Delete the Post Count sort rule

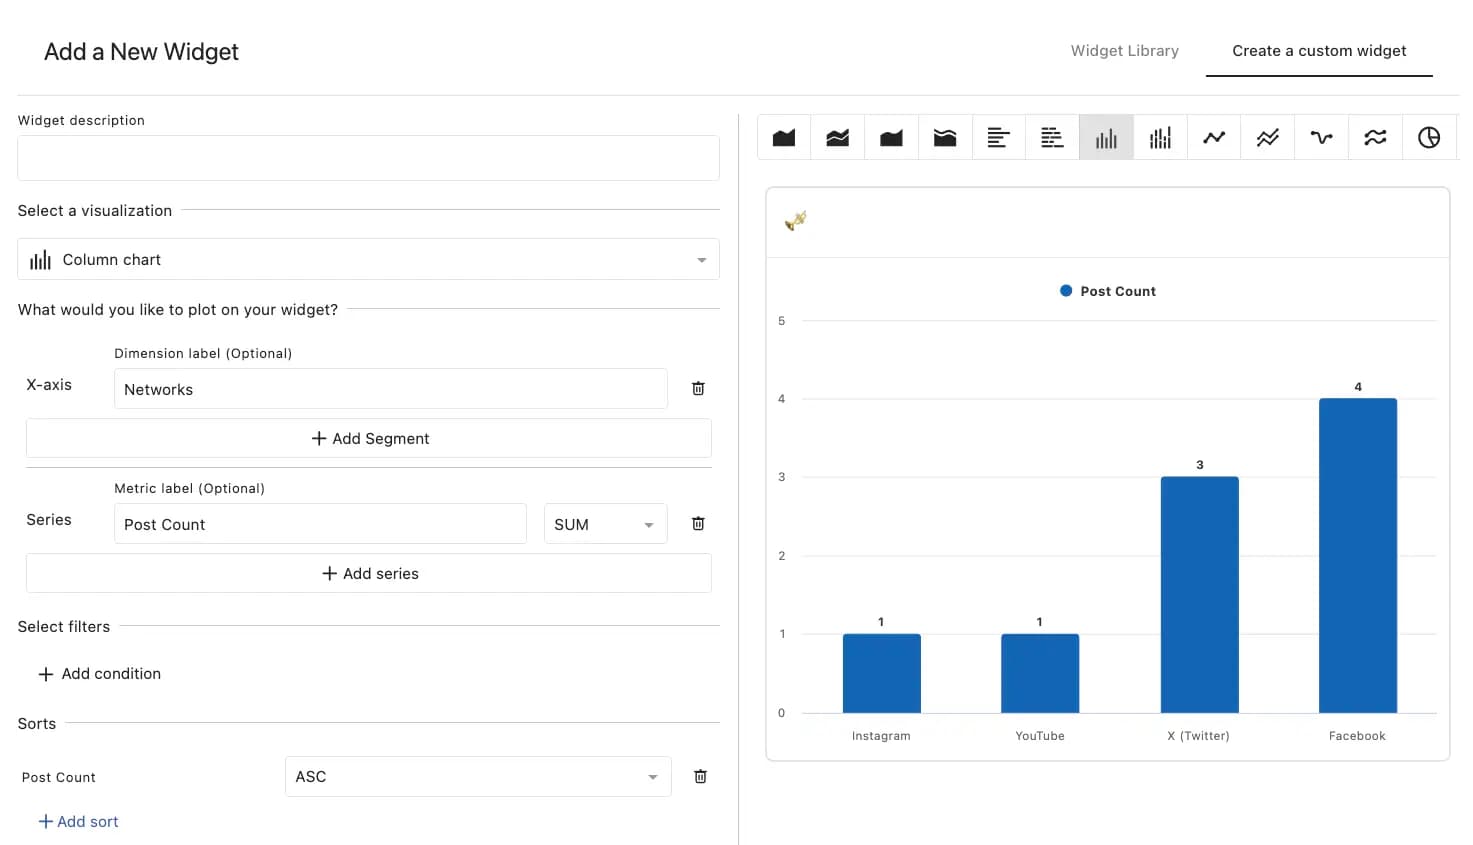pos(700,776)
